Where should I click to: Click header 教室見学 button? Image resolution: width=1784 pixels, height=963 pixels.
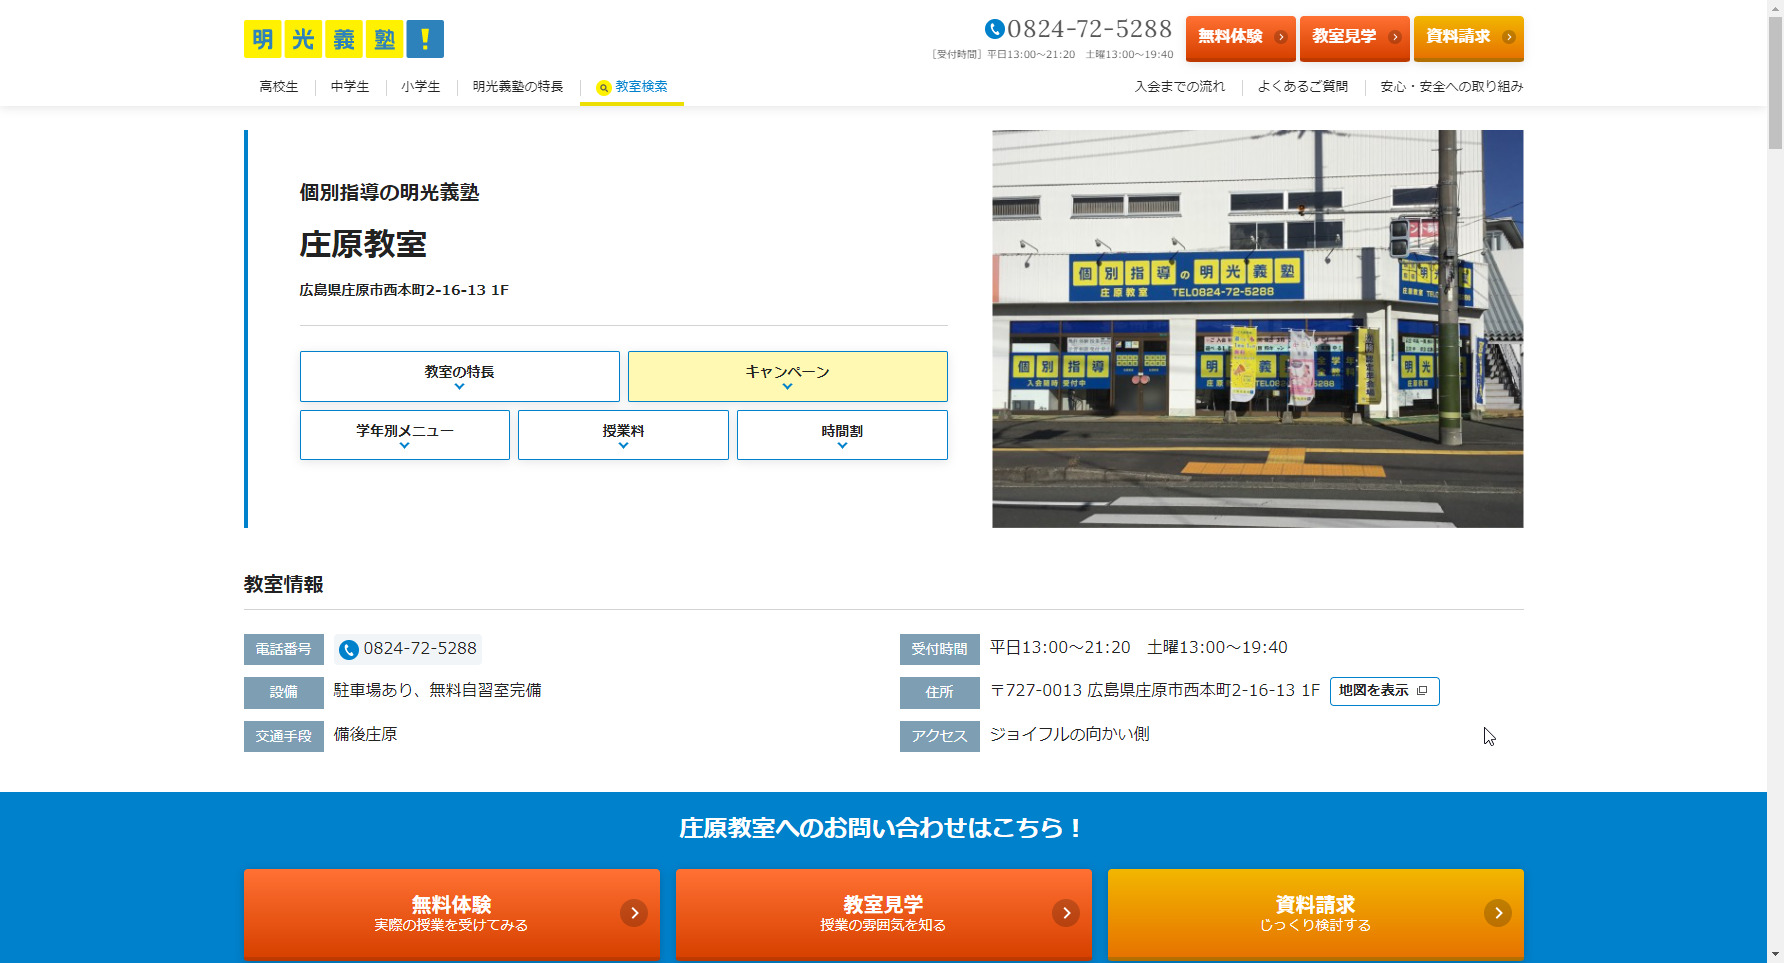tap(1355, 38)
